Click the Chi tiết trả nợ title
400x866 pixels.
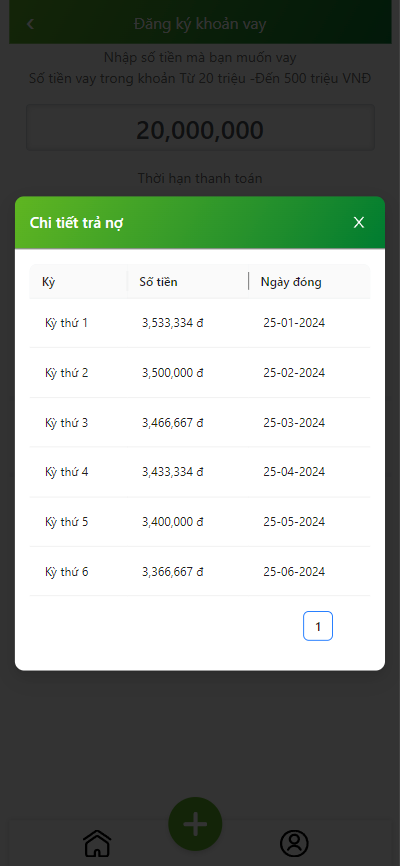(x=76, y=223)
